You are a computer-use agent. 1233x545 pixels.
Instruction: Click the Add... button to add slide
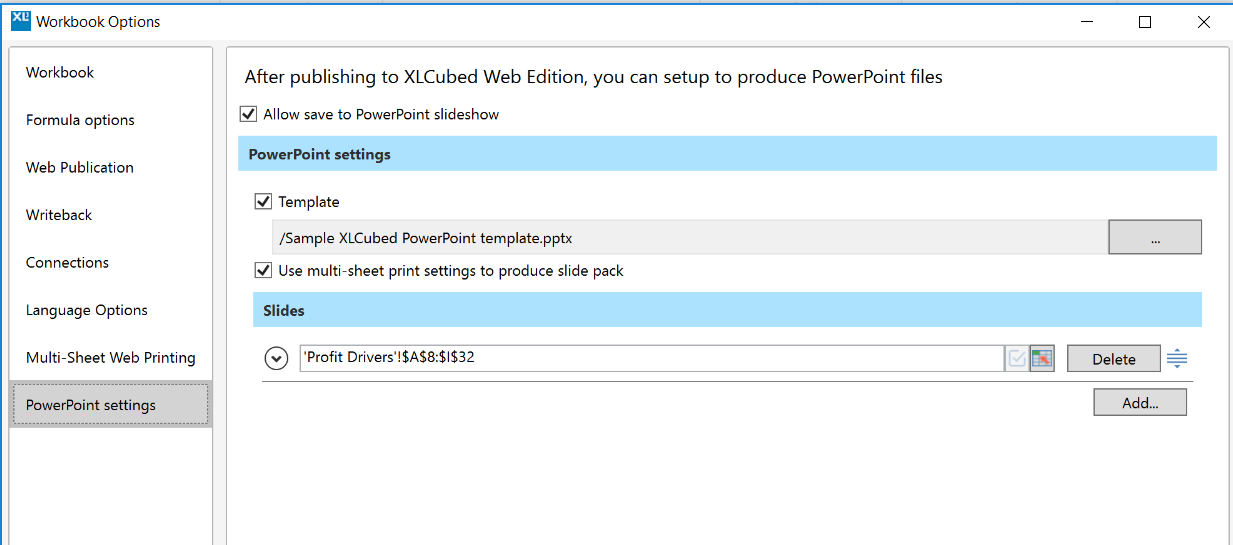(x=1139, y=403)
